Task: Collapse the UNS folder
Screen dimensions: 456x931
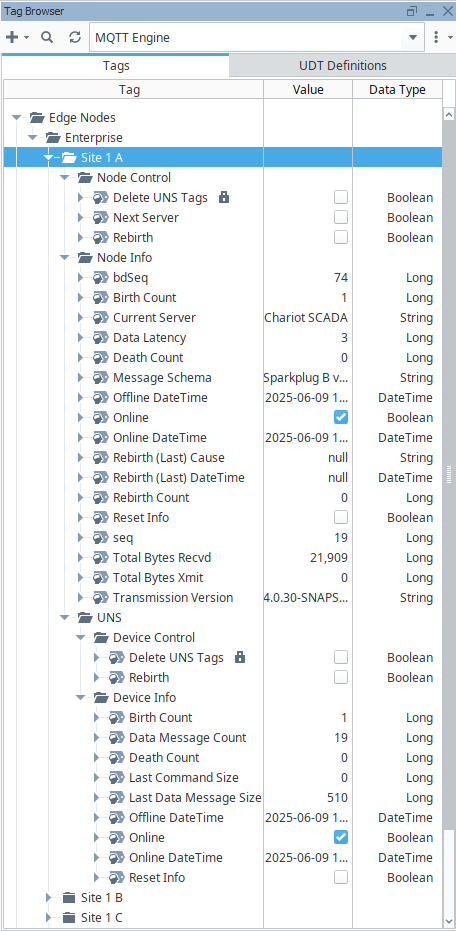Action: 65,618
